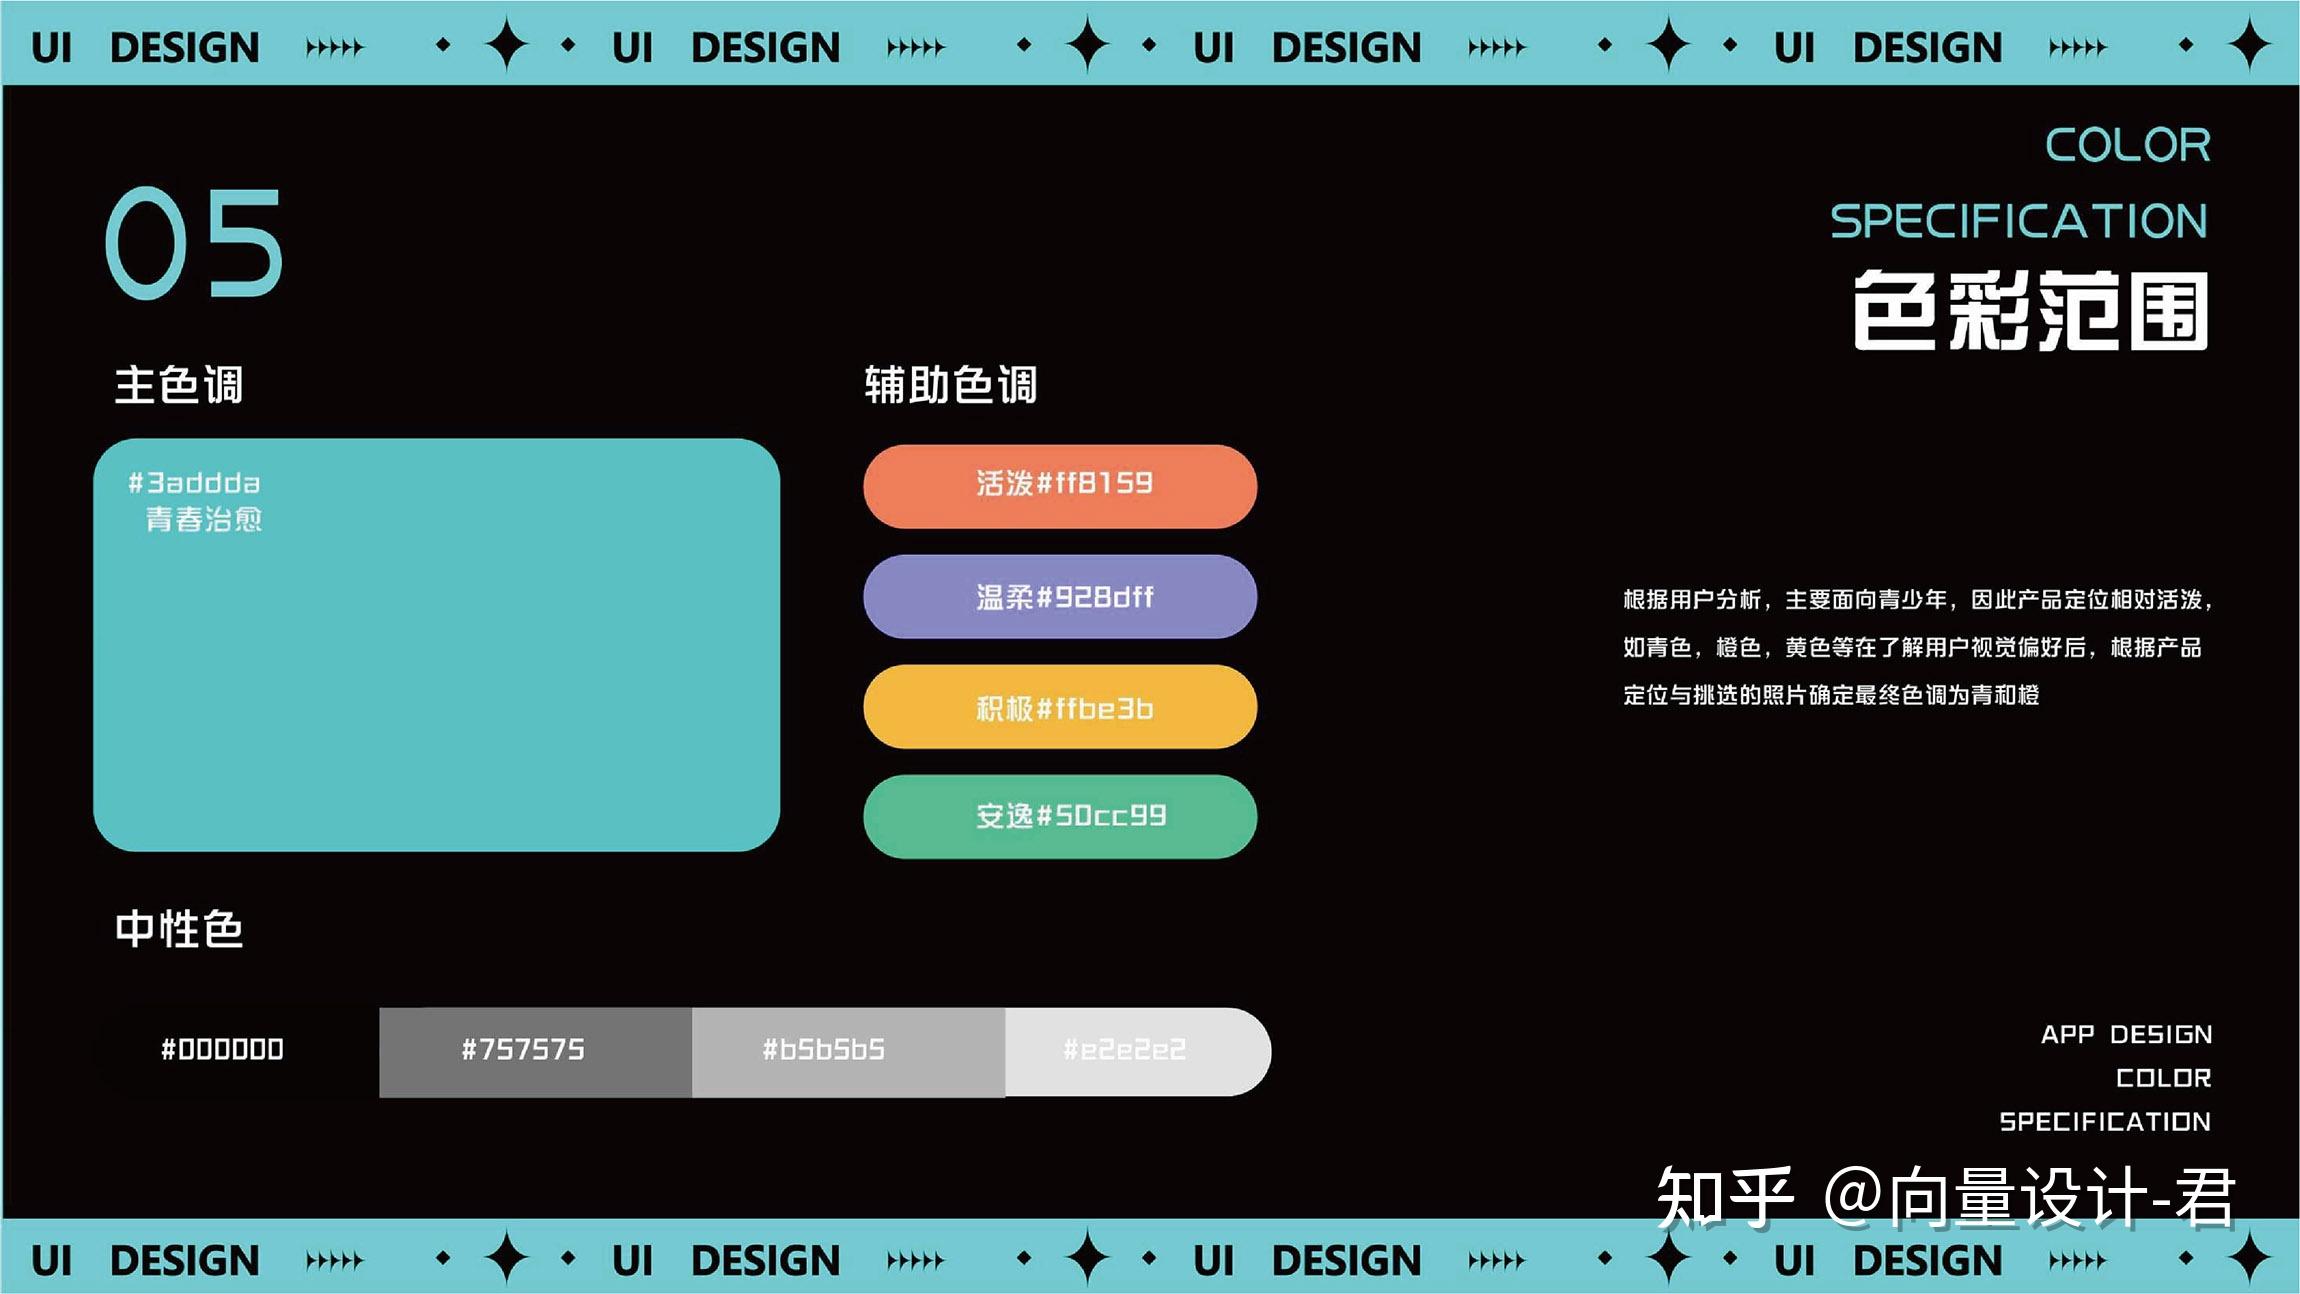Click the first UI DESIGN banner text at top-left
This screenshot has width=2300, height=1294.
[145, 47]
